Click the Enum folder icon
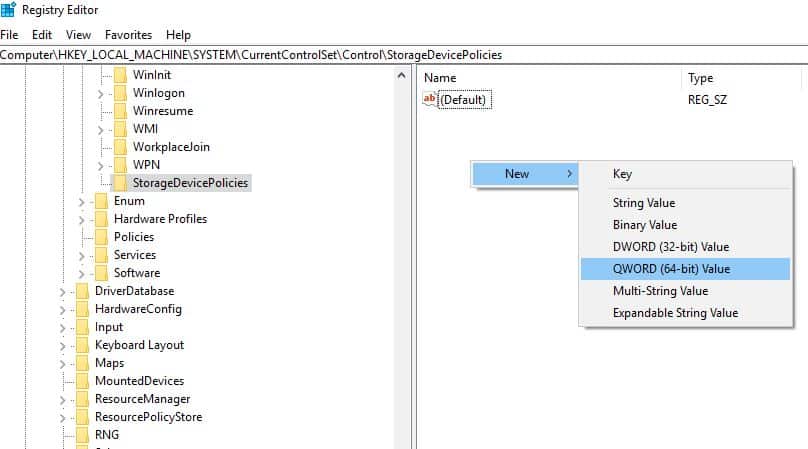808x449 pixels. pyautogui.click(x=102, y=202)
